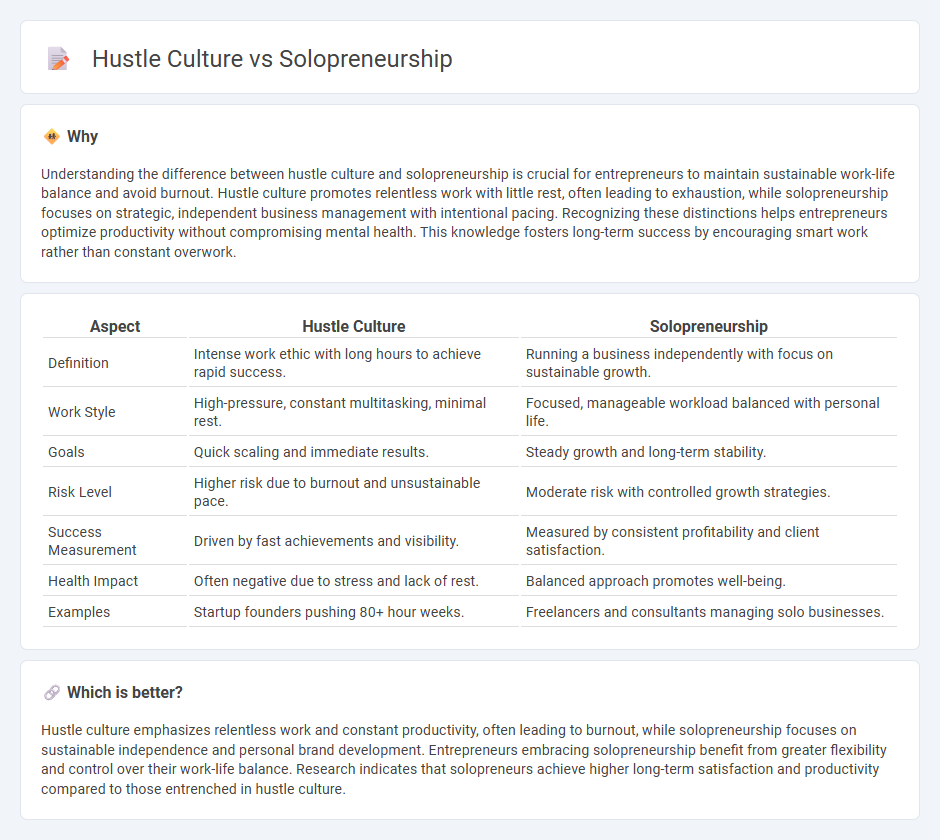Select the Solopreneurship column header
This screenshot has height=840, width=940.
(709, 326)
